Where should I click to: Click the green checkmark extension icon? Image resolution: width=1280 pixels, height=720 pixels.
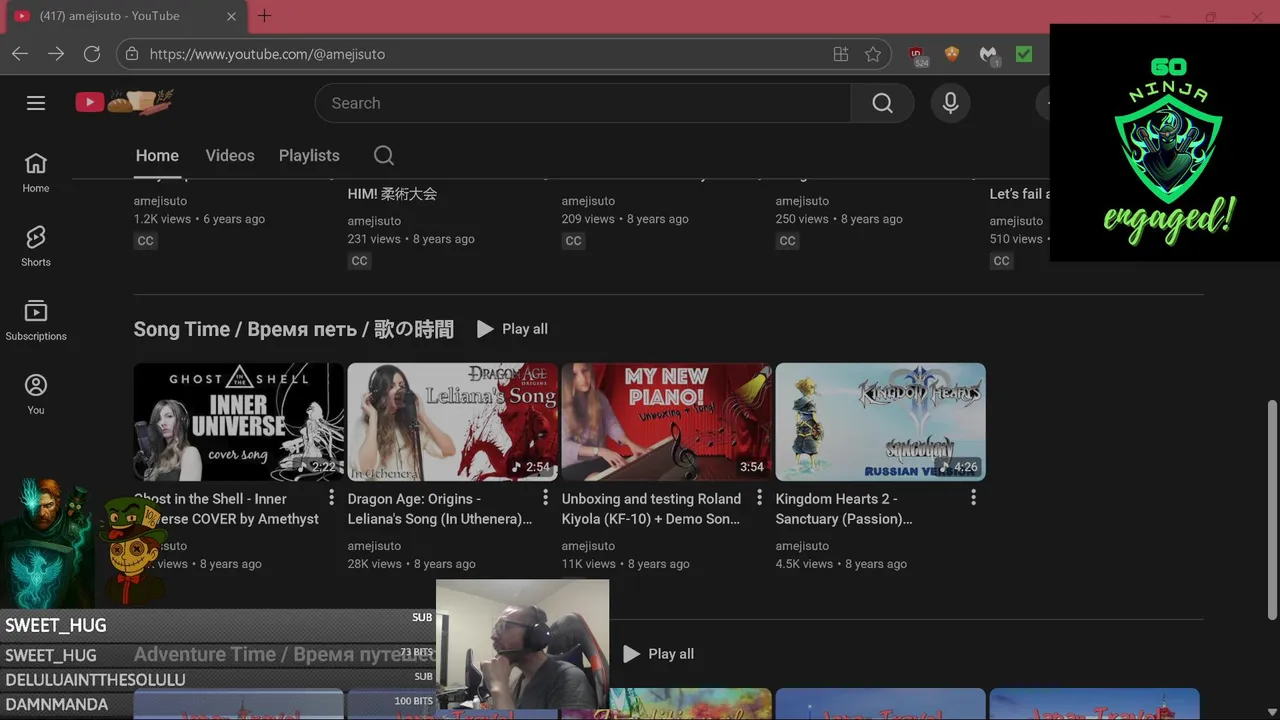pos(1024,54)
